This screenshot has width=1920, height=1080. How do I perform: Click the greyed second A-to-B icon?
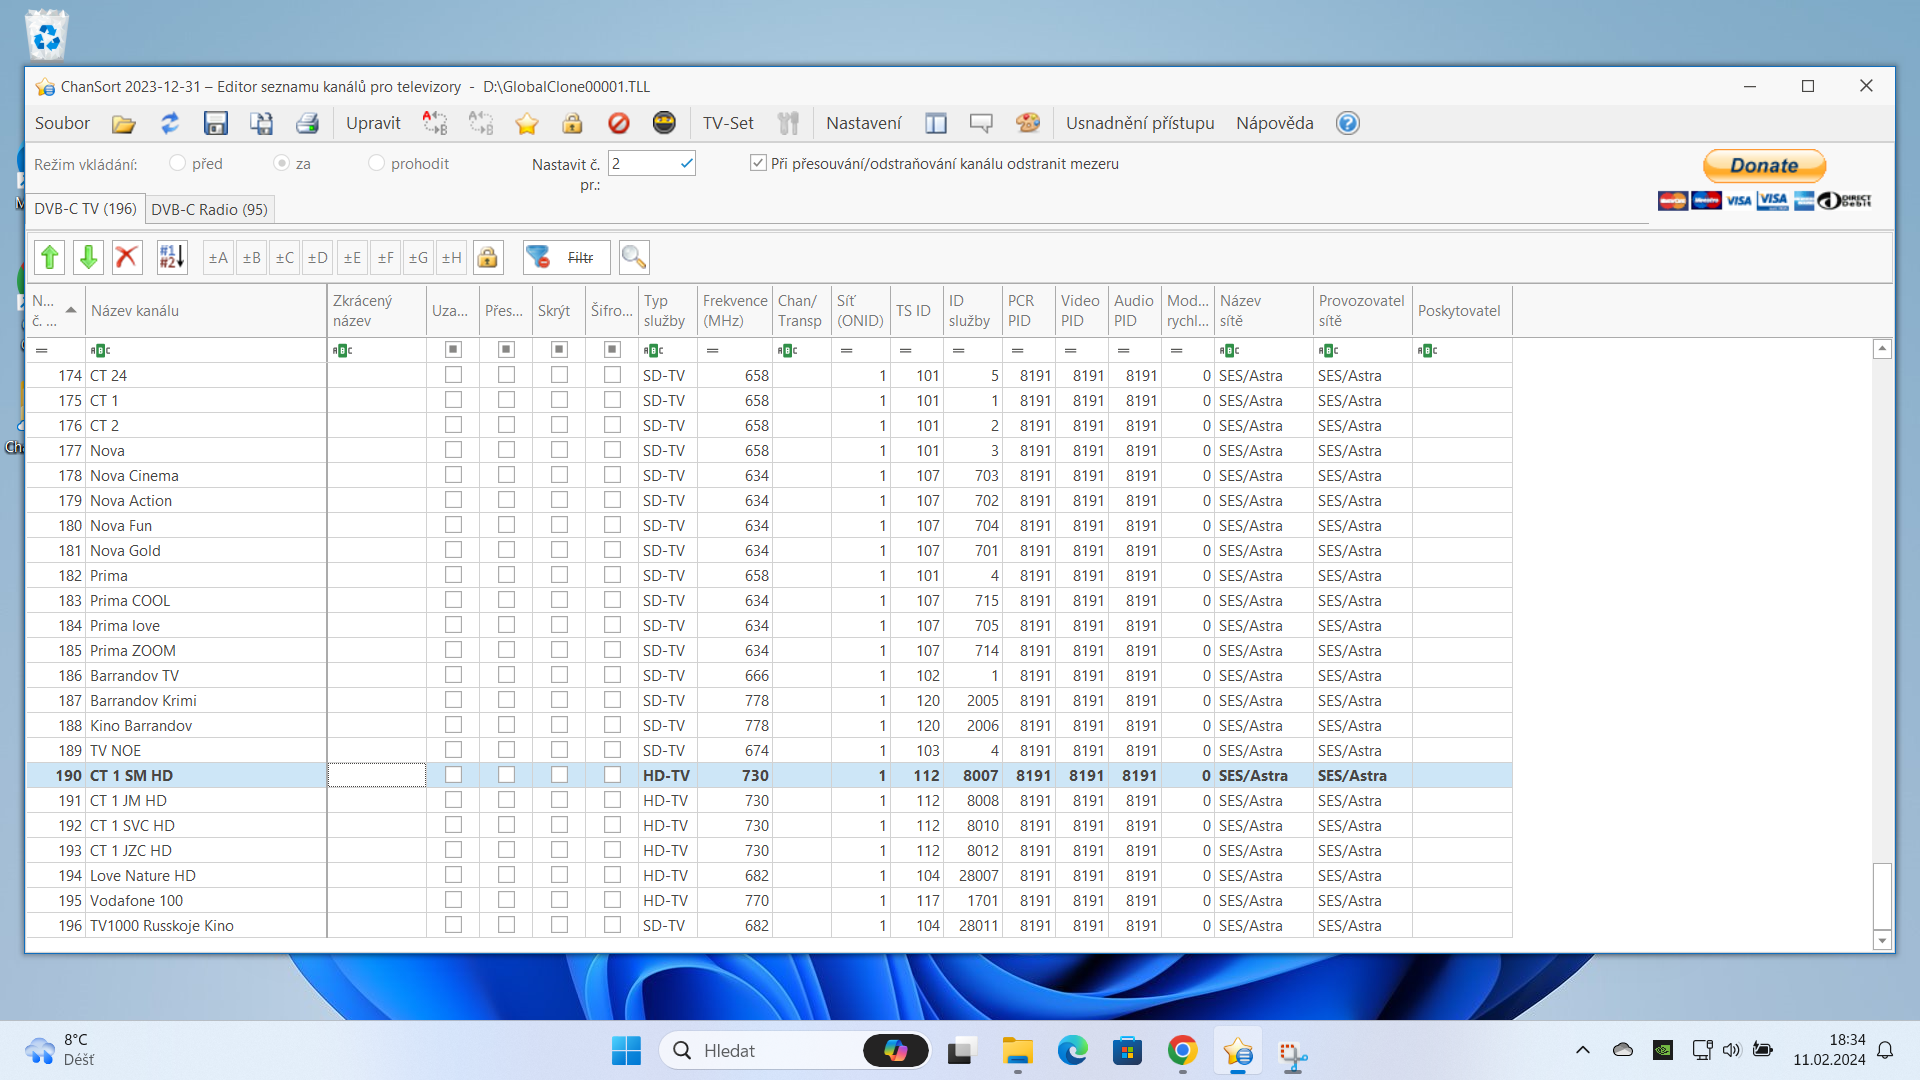point(481,123)
